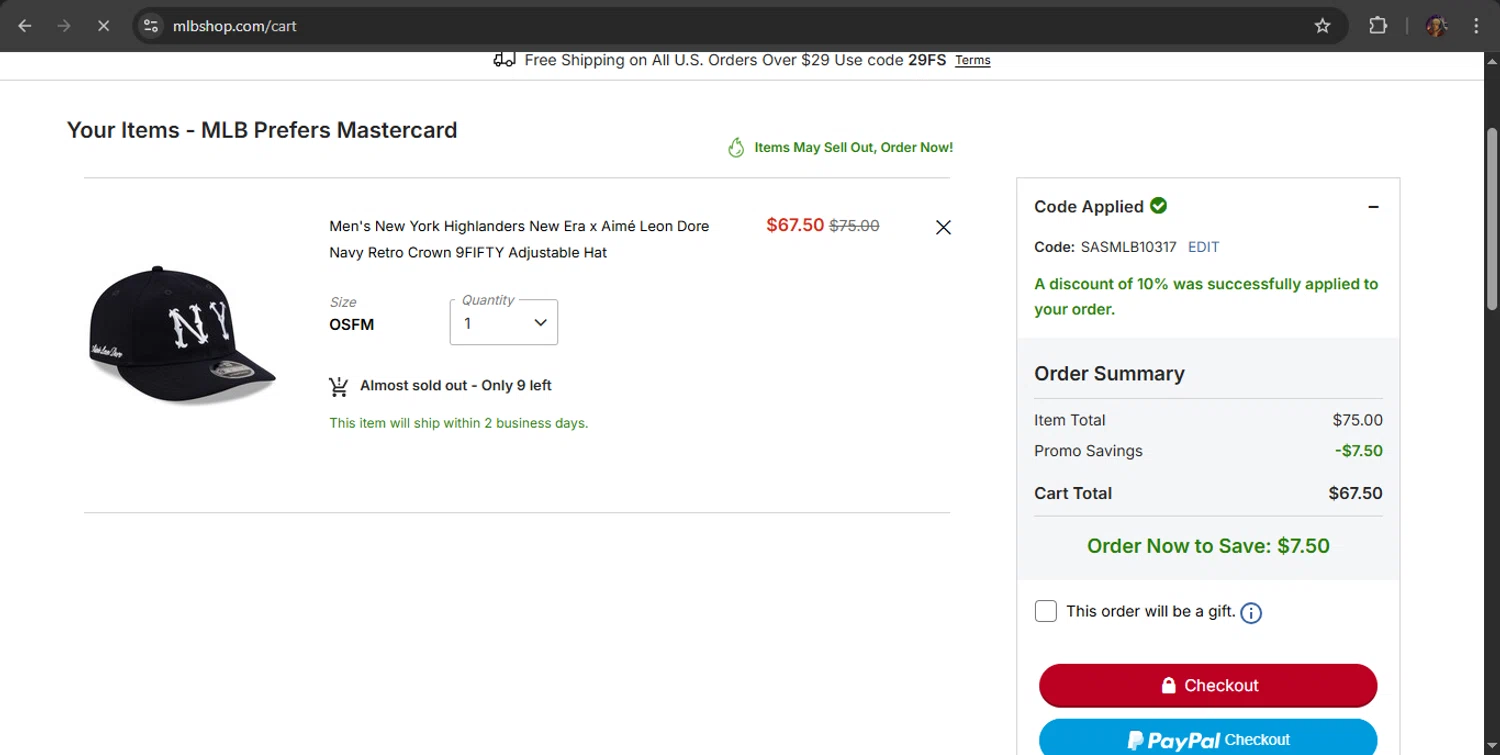1500x755 pixels.
Task: Click the Promo Savings -$7.50 value
Action: (x=1359, y=451)
